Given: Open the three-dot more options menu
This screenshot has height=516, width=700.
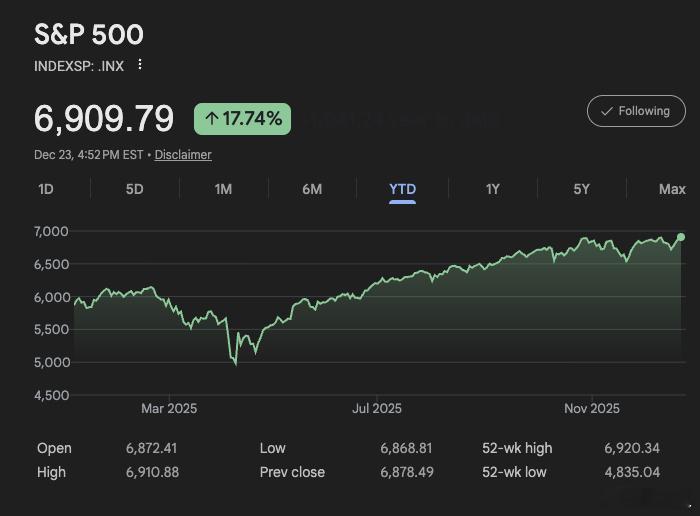Looking at the screenshot, I should (140, 65).
